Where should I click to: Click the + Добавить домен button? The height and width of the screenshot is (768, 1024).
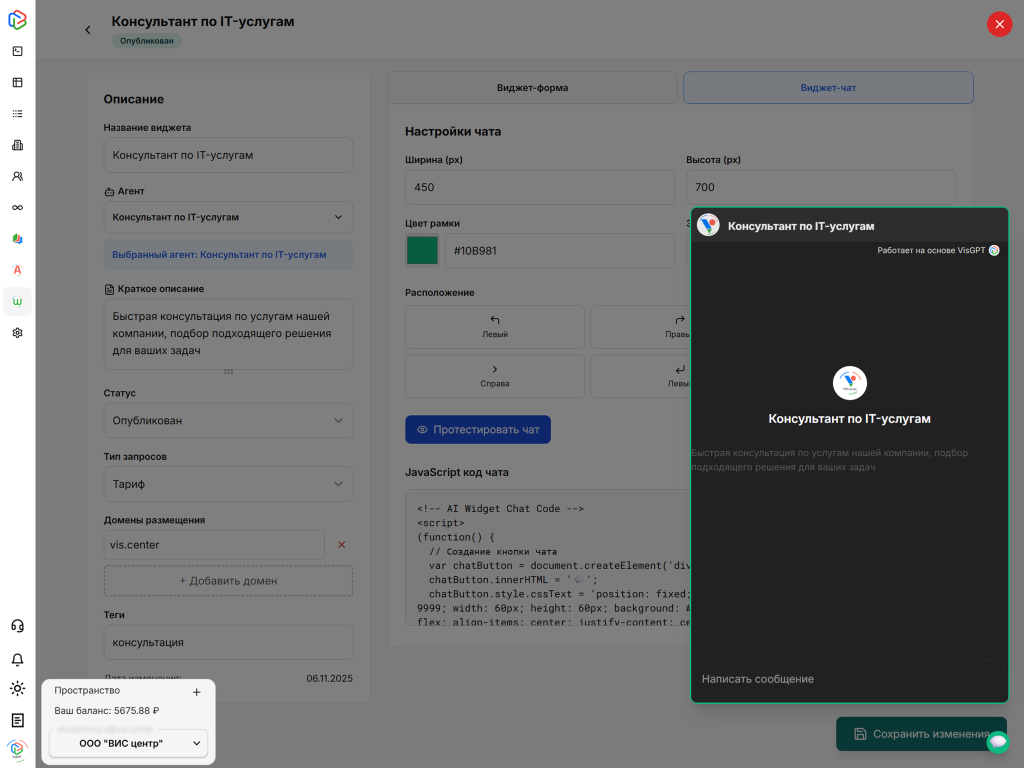pos(228,581)
